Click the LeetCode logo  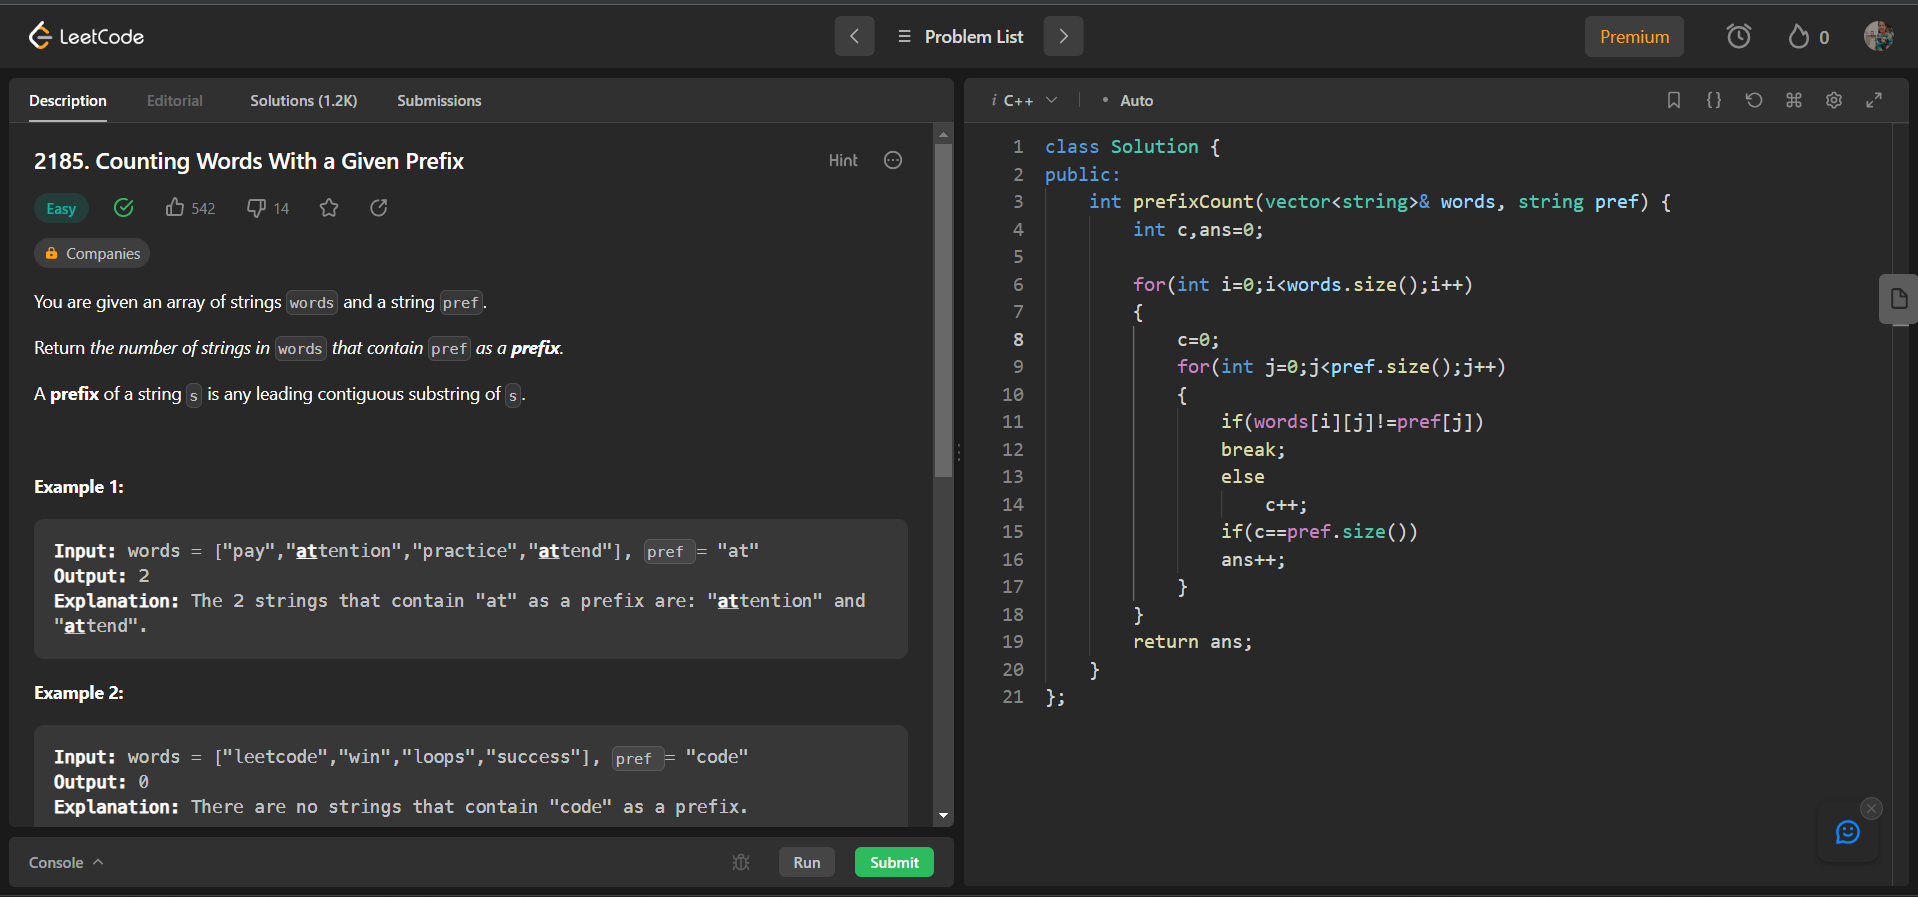pos(86,37)
